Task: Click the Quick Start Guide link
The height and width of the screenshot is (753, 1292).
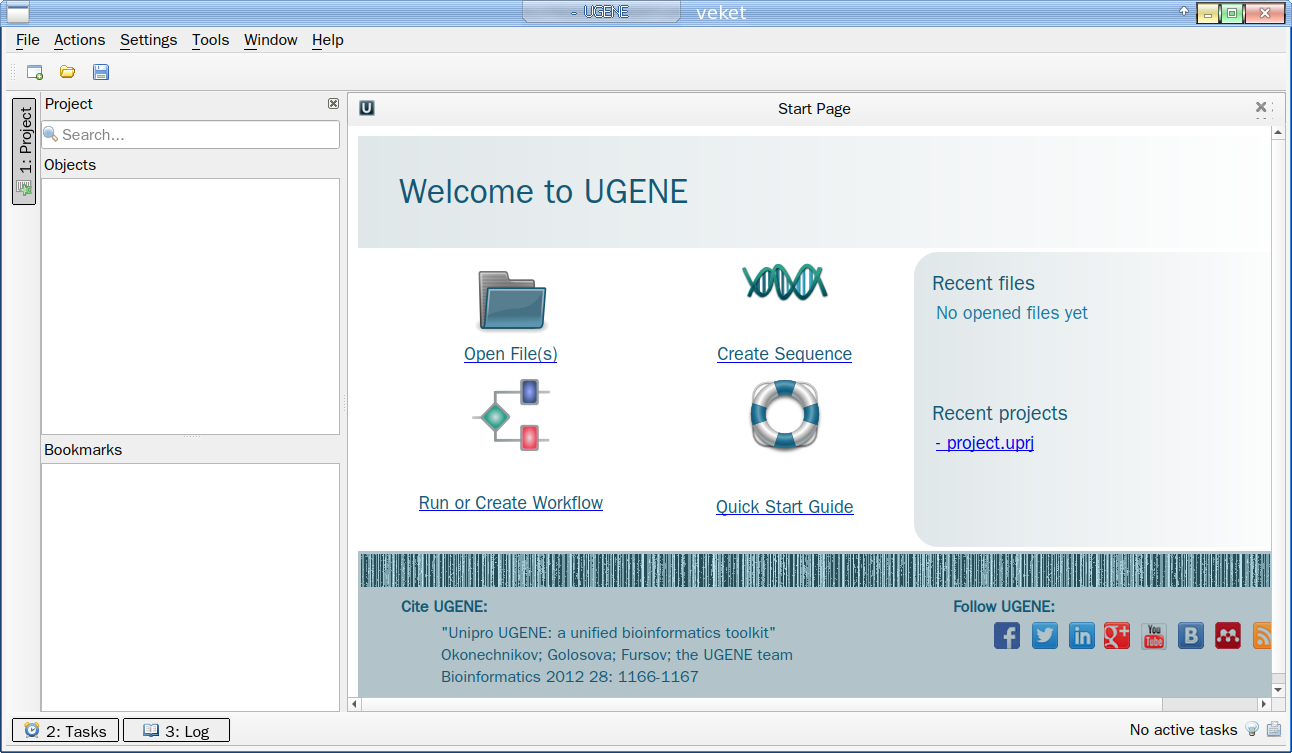Action: coord(785,507)
